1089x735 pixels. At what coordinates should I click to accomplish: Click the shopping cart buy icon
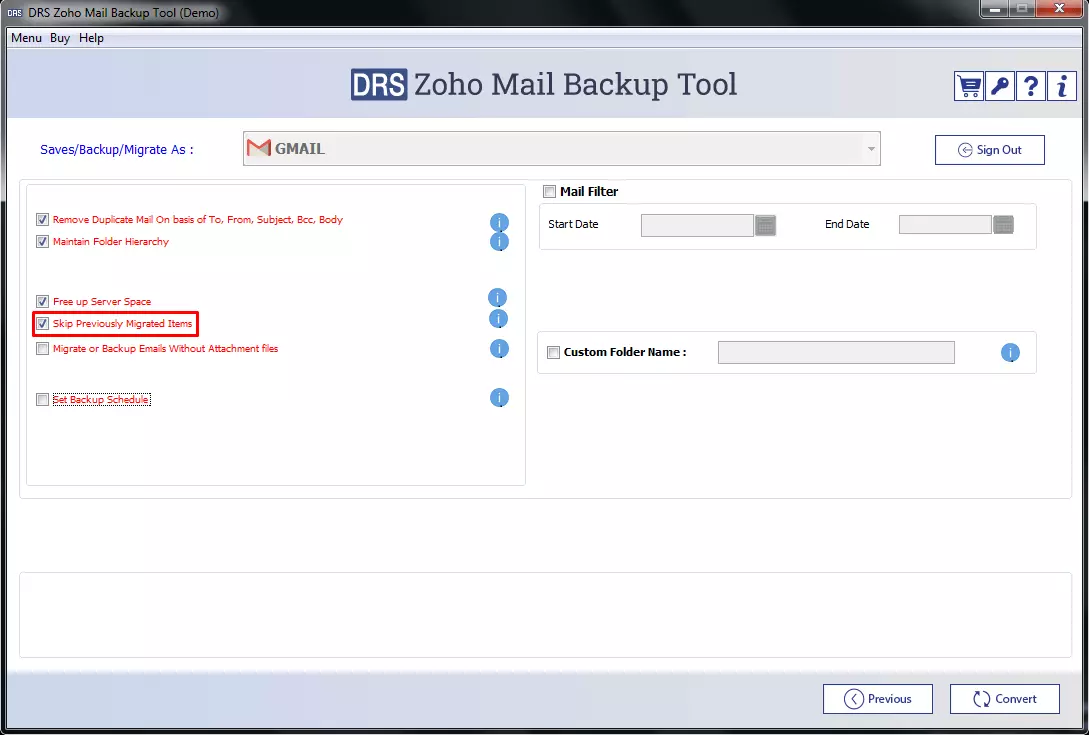(x=969, y=86)
